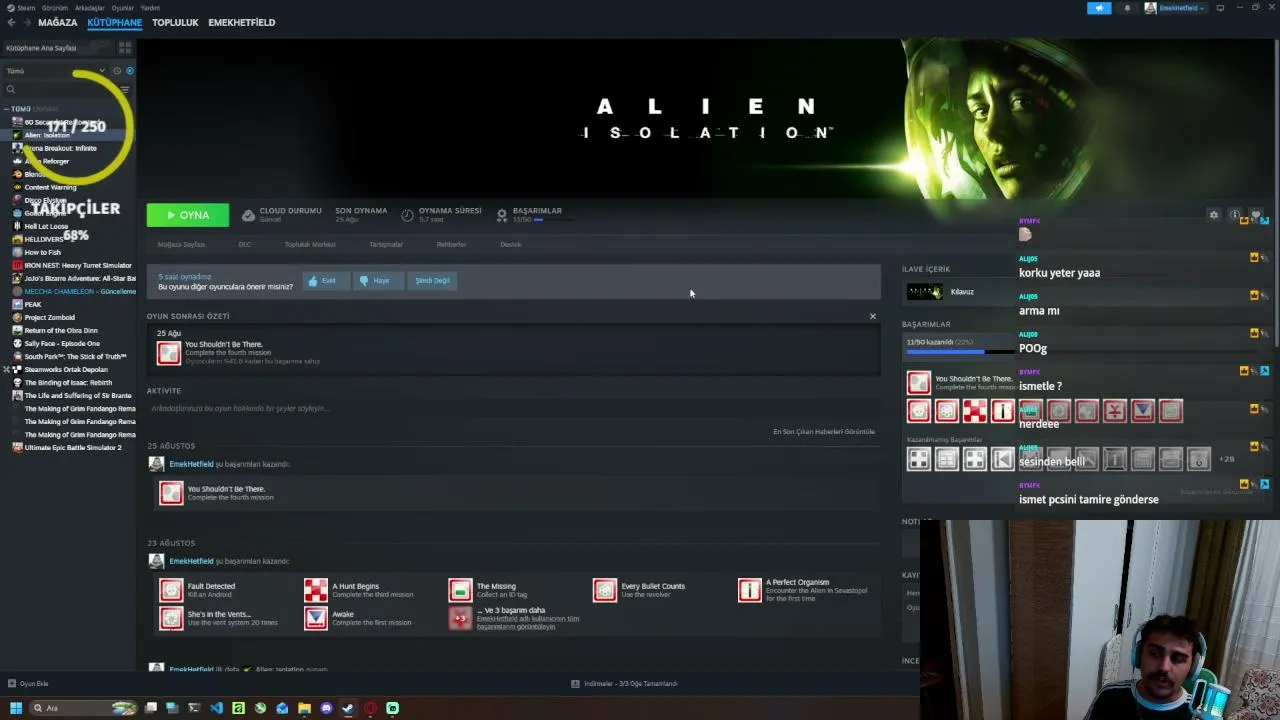This screenshot has width=1280, height=720.
Task: Open the Topluluk Merkezi link
Action: pyautogui.click(x=310, y=244)
